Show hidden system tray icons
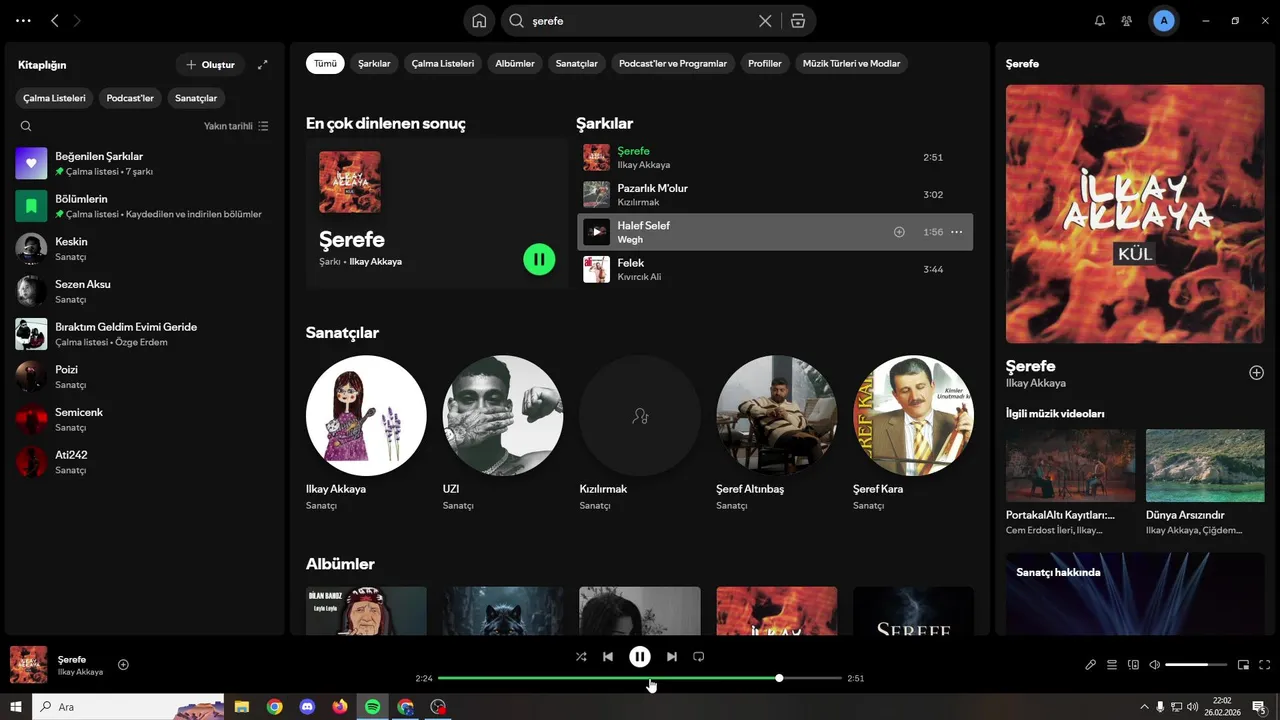Screen dimensions: 1280x720 [x=1143, y=707]
